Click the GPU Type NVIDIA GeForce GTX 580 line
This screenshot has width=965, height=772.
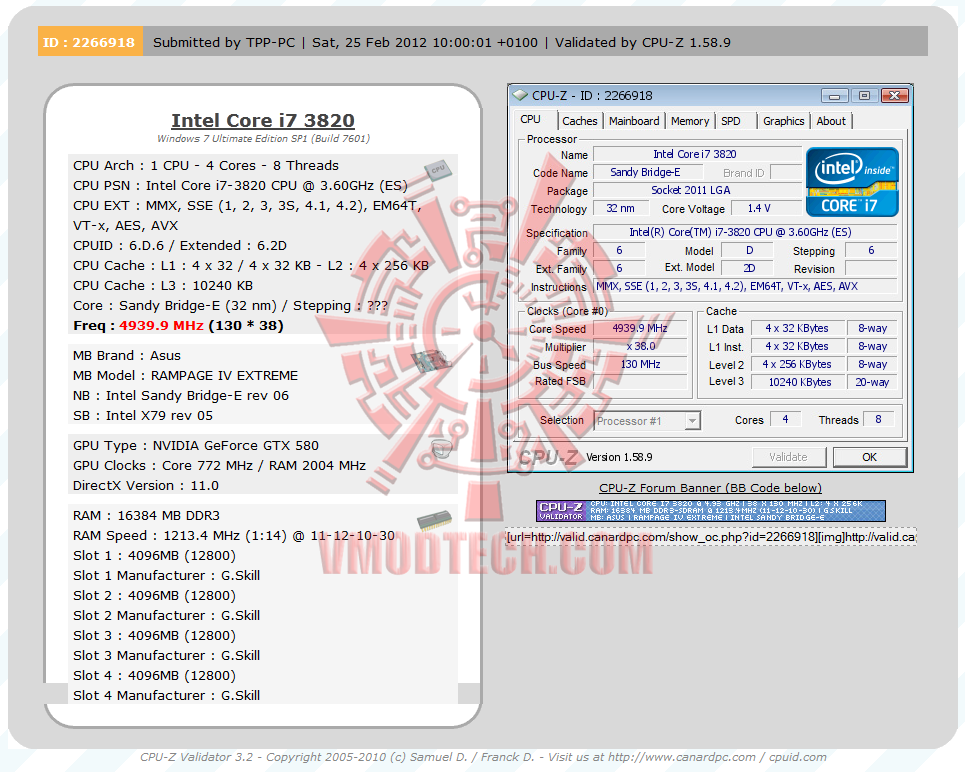[x=196, y=446]
